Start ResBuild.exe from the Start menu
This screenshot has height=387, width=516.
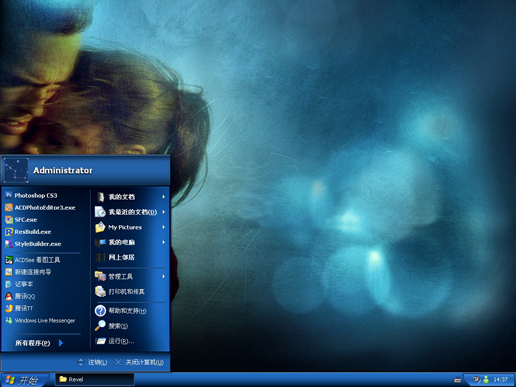coord(28,232)
